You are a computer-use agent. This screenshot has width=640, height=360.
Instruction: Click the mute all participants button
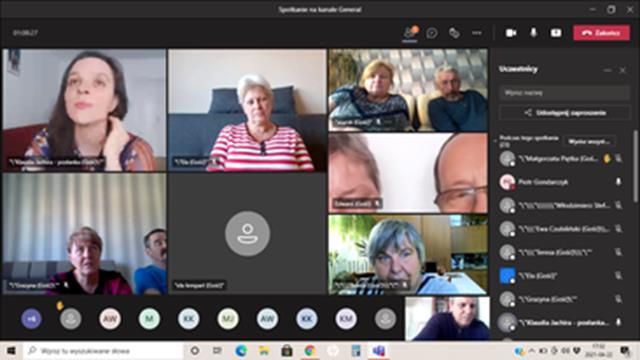(589, 142)
